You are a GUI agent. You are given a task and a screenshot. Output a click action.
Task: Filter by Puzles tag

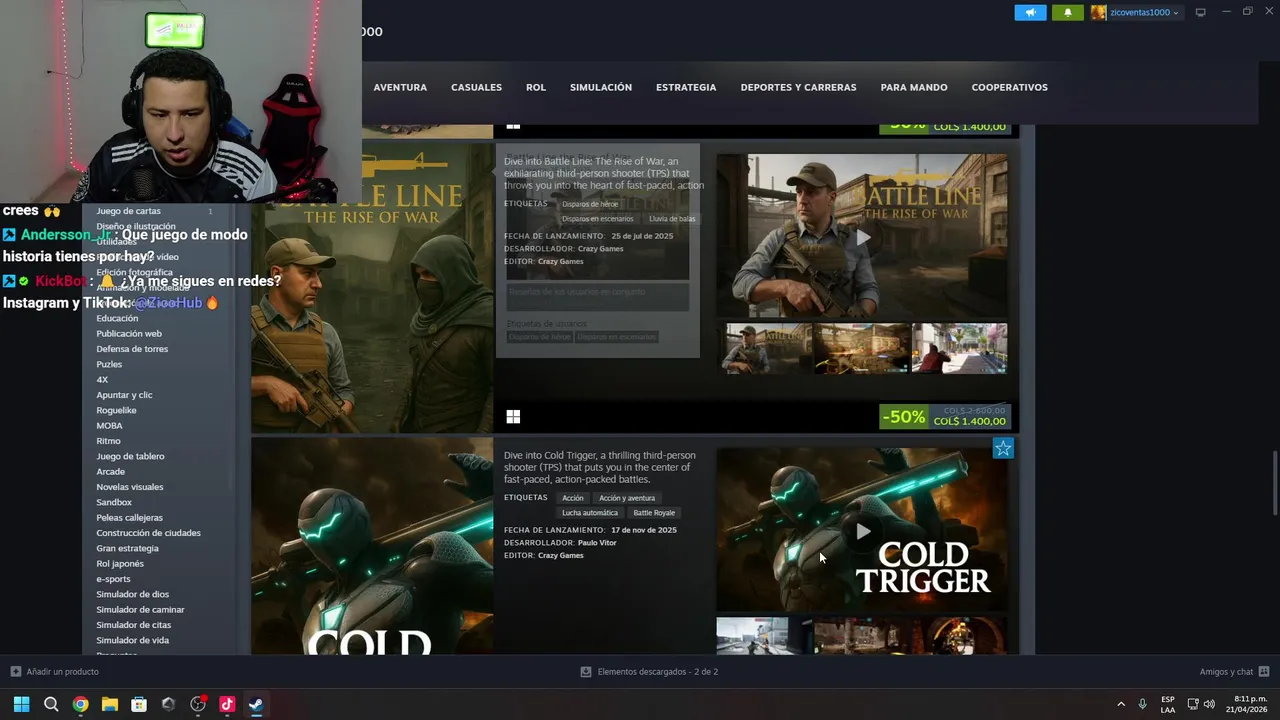109,364
